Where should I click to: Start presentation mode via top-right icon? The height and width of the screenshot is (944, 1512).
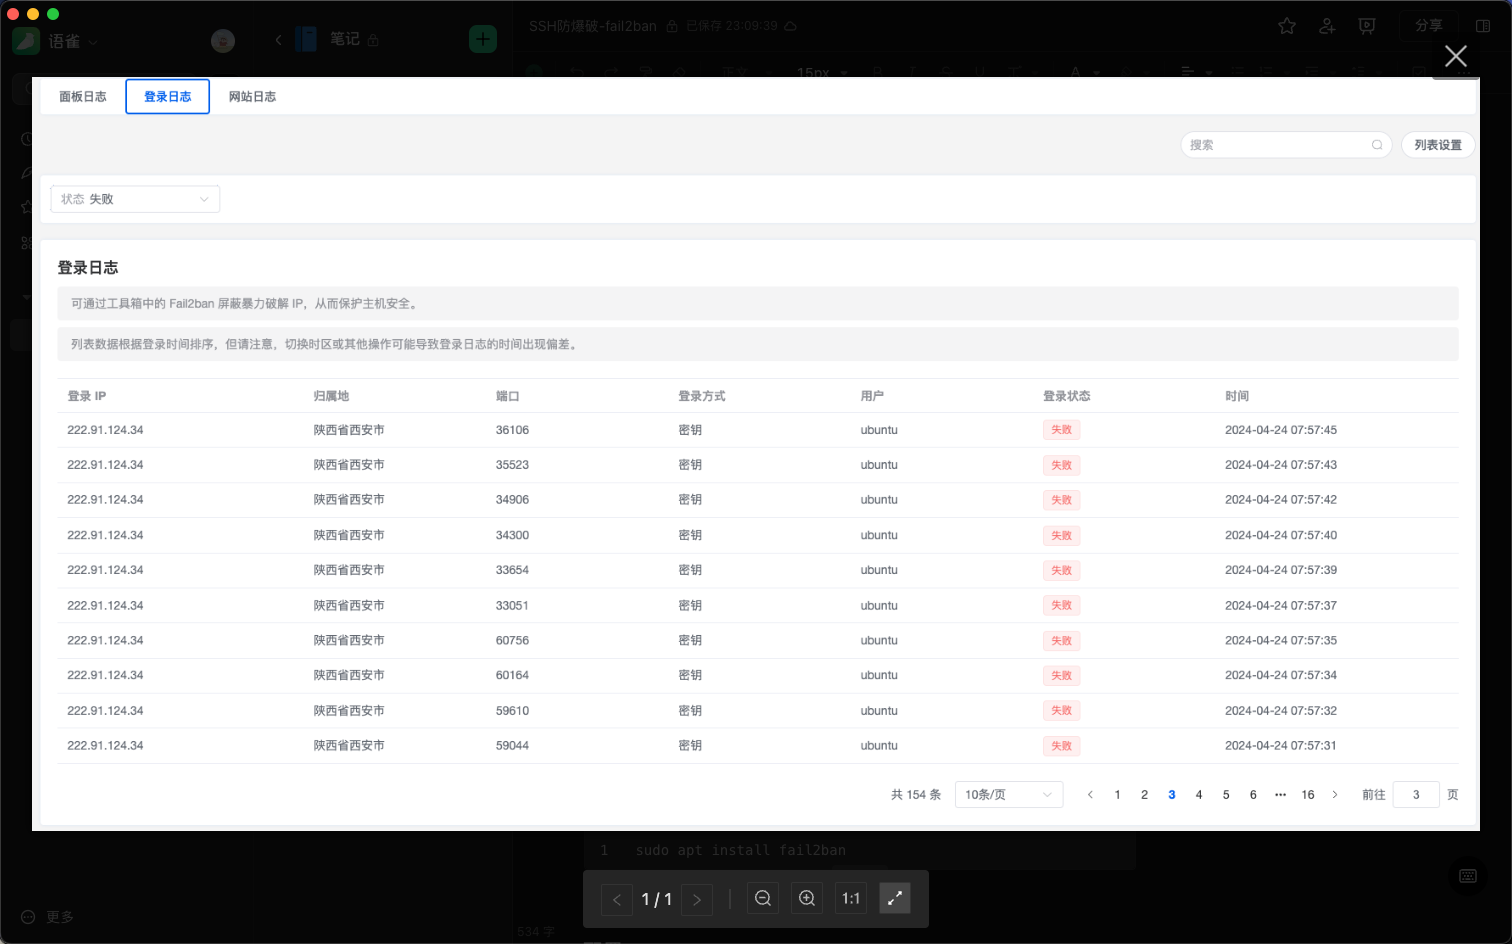tap(1367, 26)
